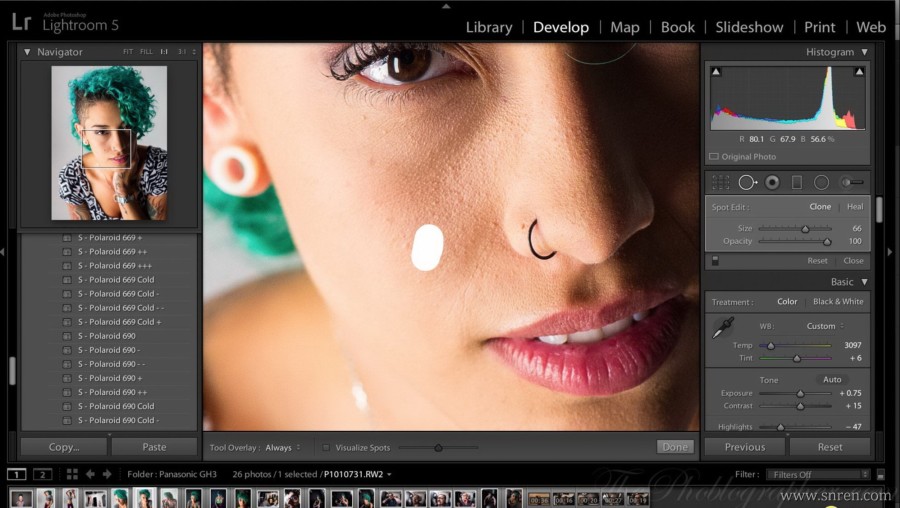Open the WB Custom dropdown
This screenshot has width=900, height=508.
tap(825, 326)
